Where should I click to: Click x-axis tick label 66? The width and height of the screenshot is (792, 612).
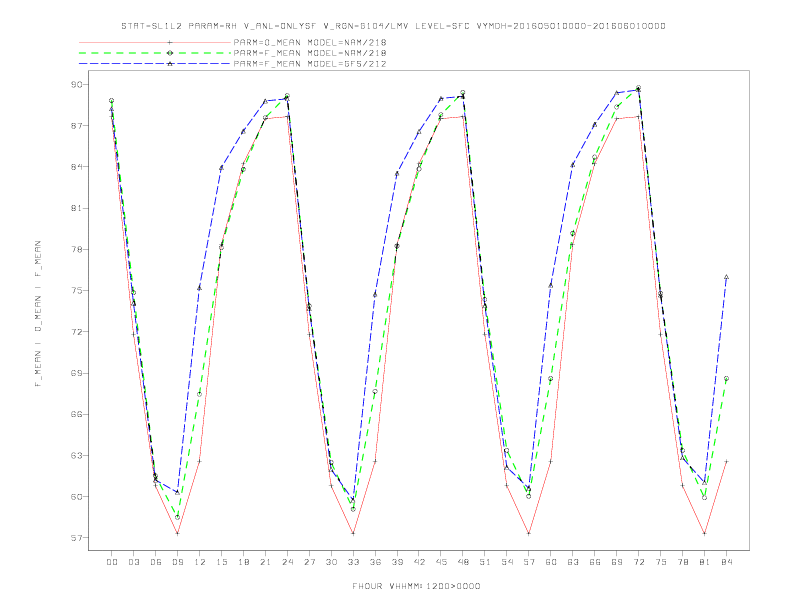(x=595, y=562)
